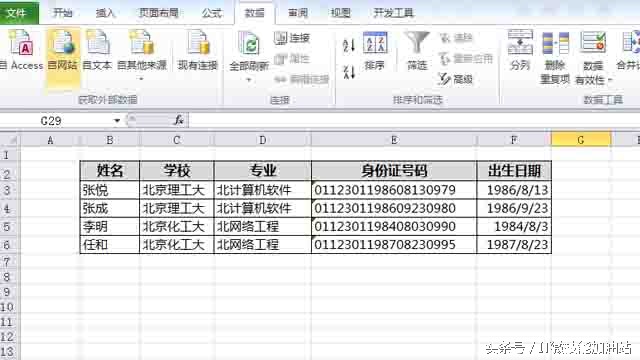The height and width of the screenshot is (360, 640).
Task: Click the Name Box showing G29
Action: (55, 121)
